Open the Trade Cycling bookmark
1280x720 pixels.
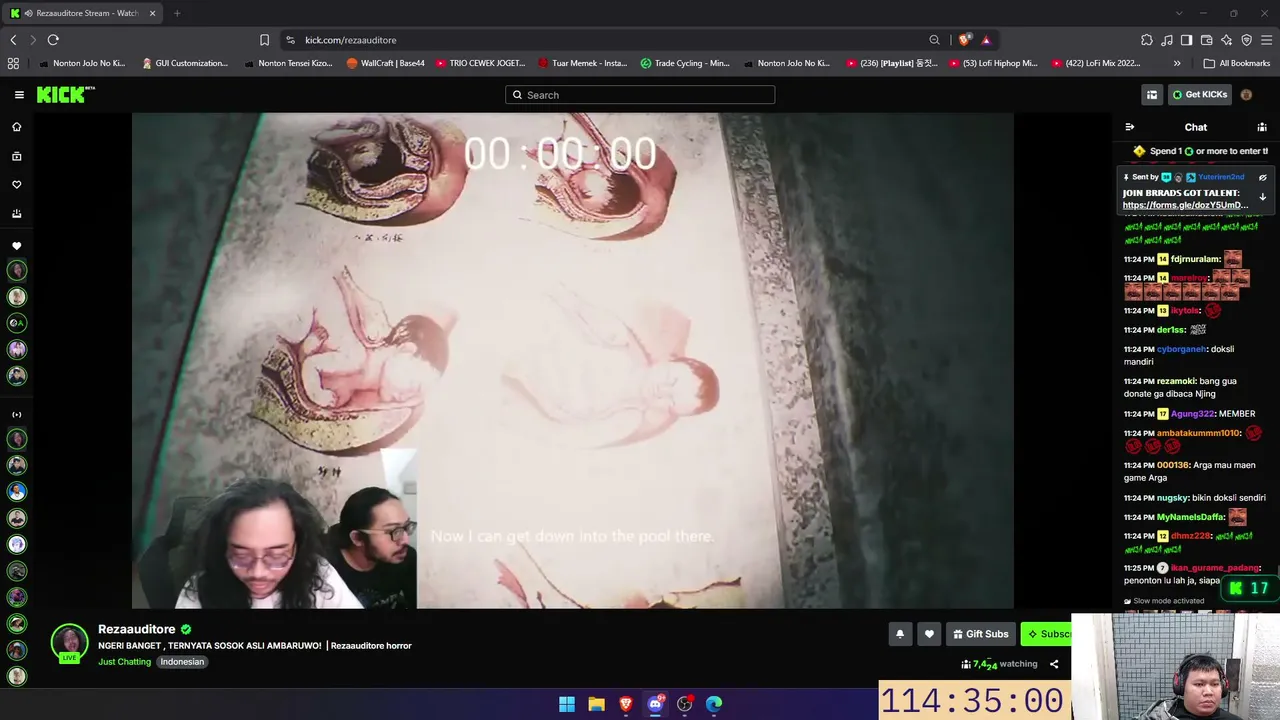click(x=685, y=63)
